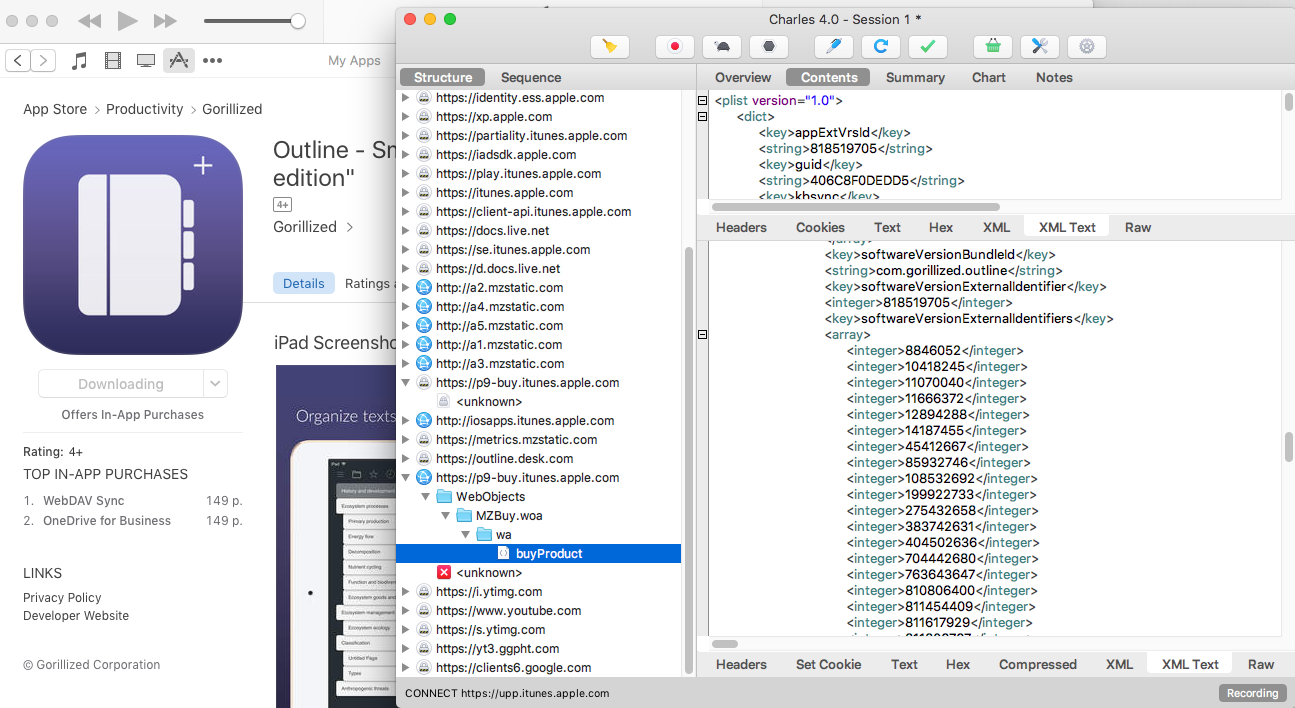Screen dimensions: 1295x708
Task: Click the response pane vertical scrollbar
Action: coord(1288,447)
